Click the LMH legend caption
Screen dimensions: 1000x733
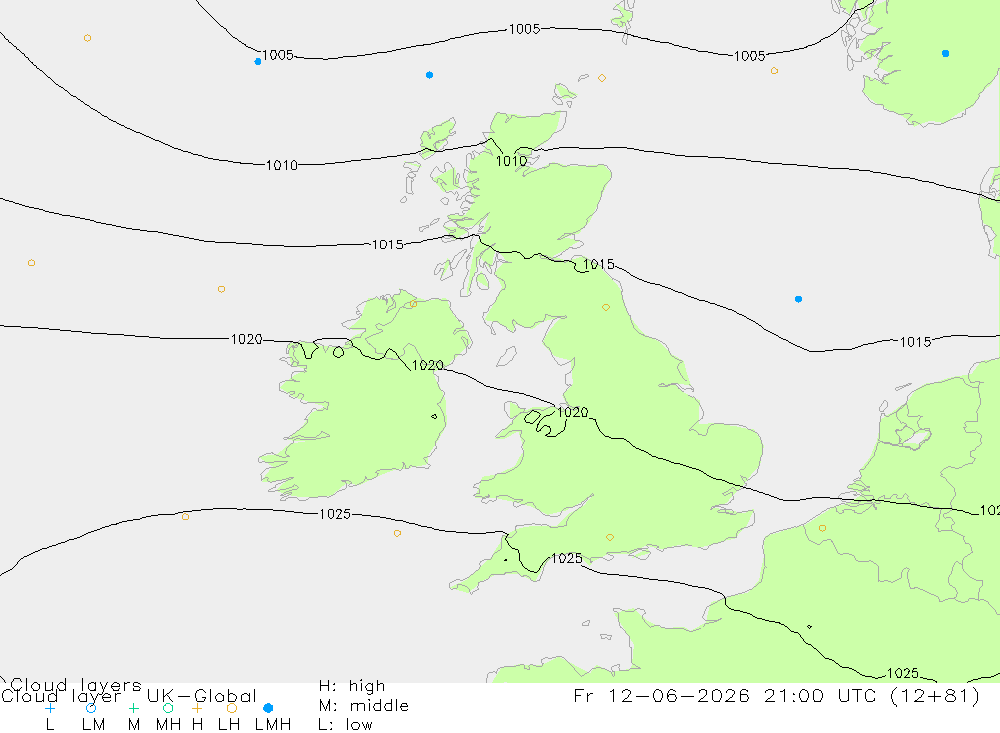pos(273,725)
